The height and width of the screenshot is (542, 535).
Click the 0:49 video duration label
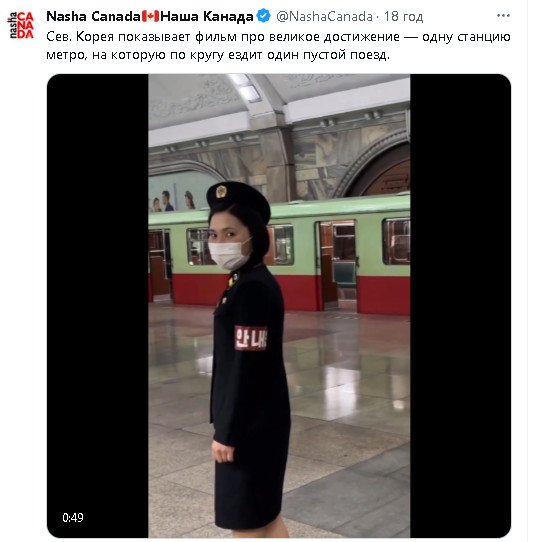tap(73, 517)
